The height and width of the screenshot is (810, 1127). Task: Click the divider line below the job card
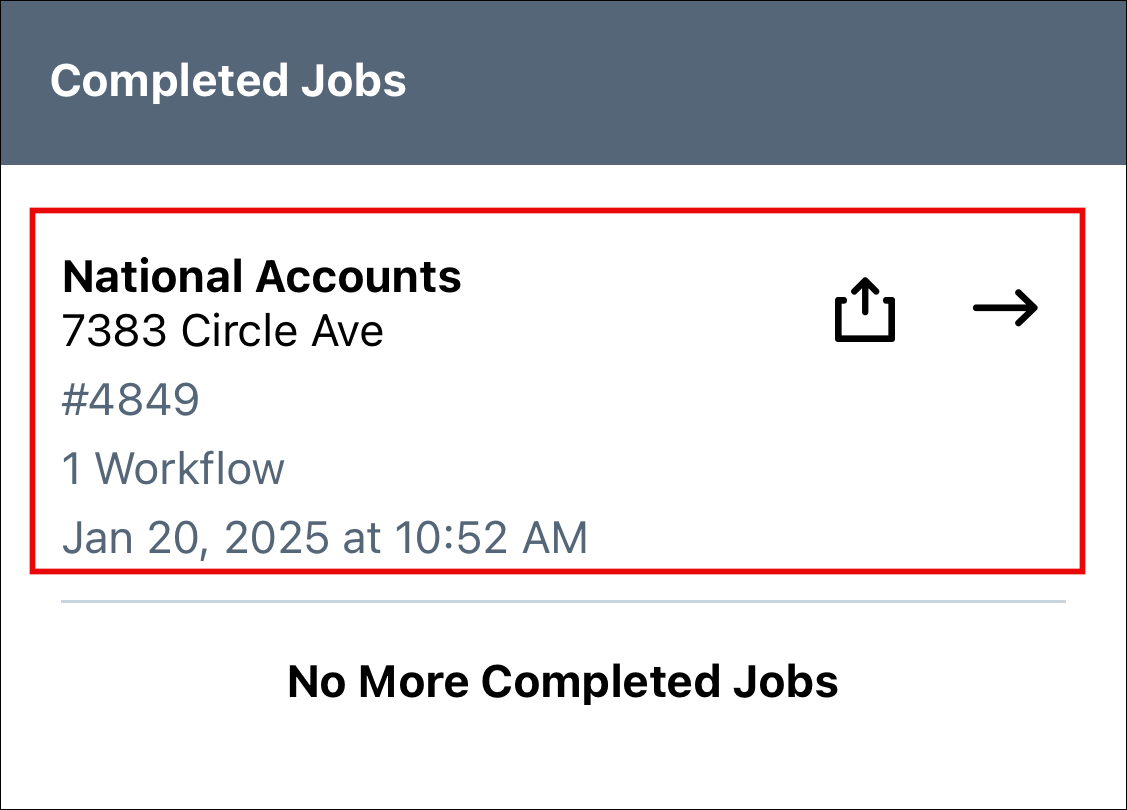point(563,601)
